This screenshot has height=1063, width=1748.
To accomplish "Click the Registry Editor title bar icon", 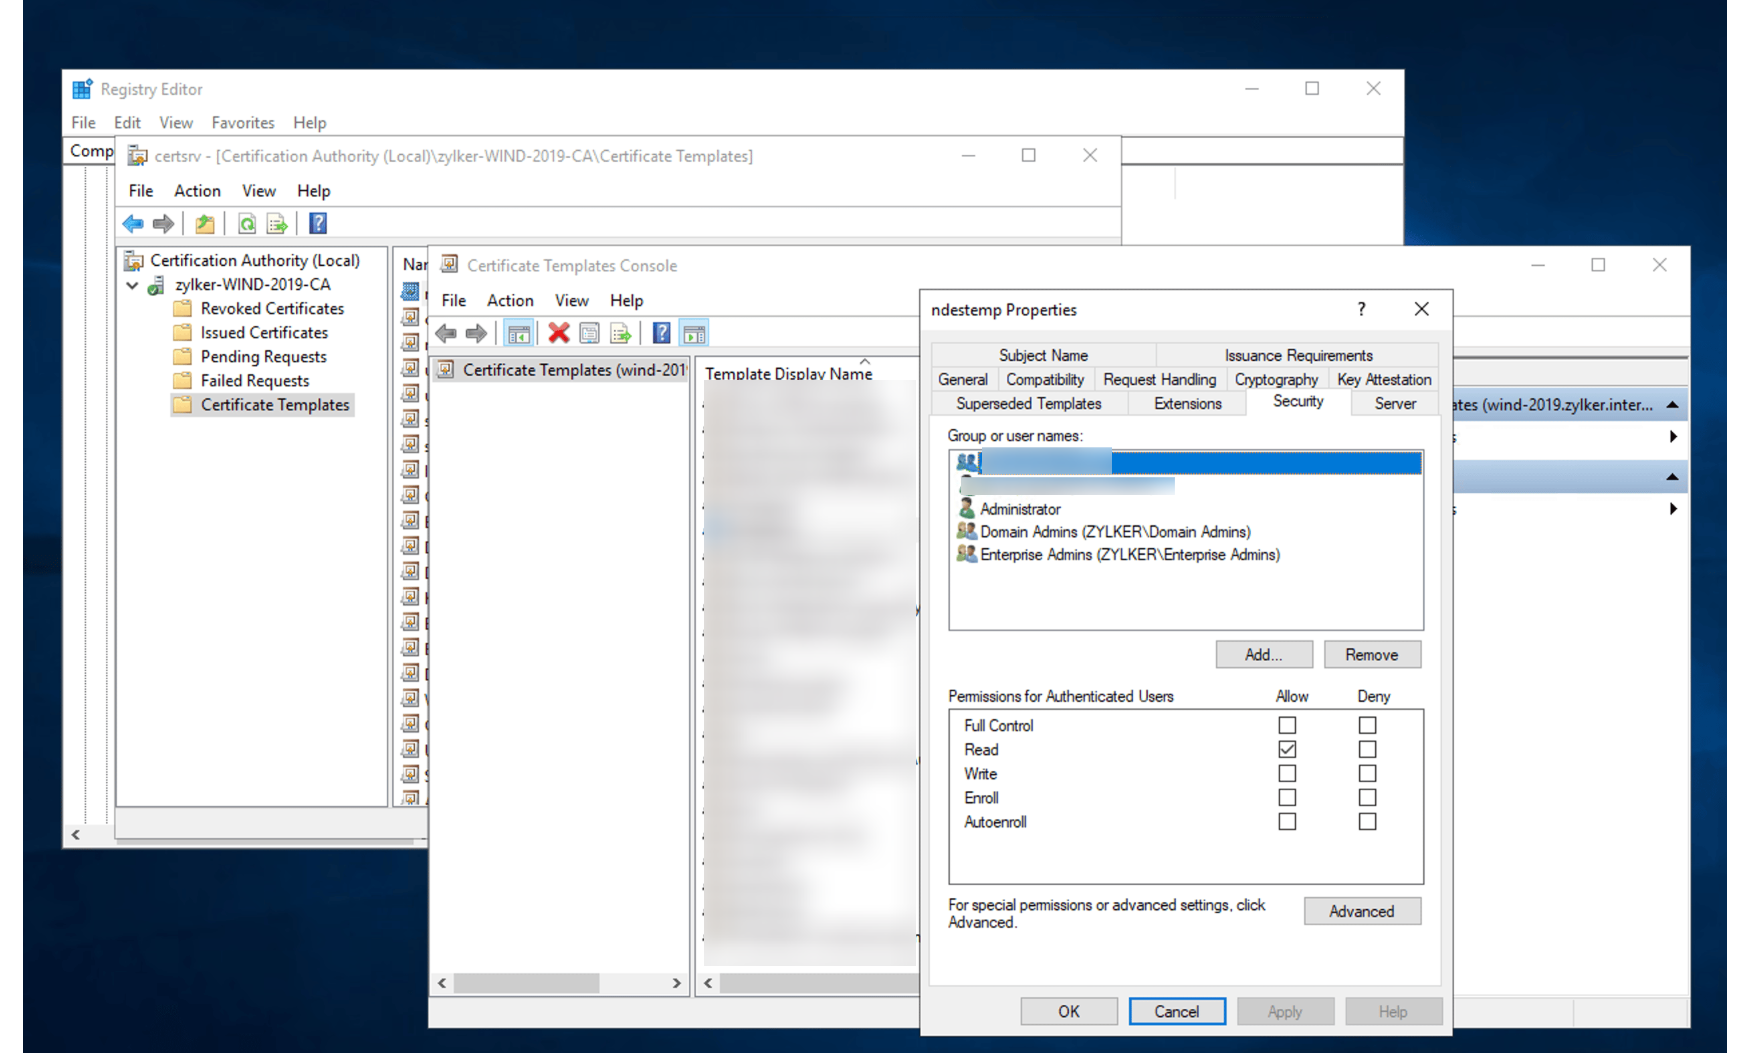I will [82, 89].
